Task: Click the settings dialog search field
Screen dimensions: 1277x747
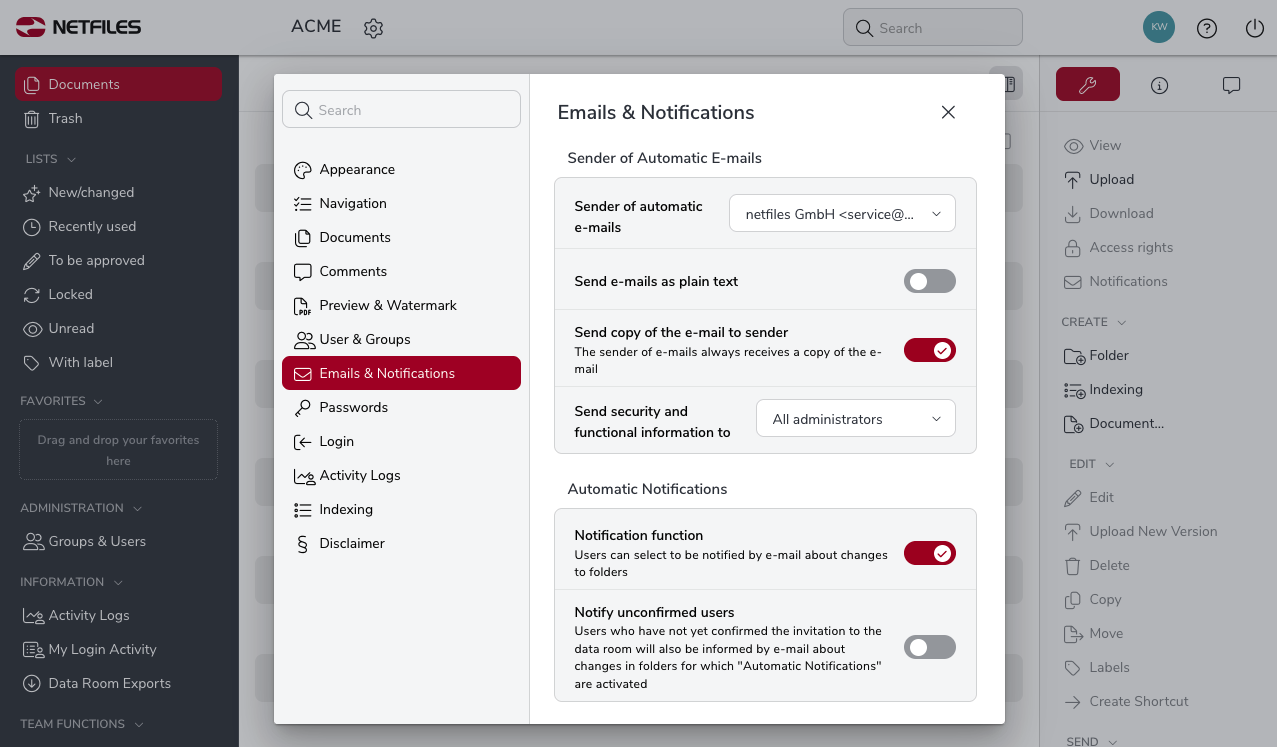Action: point(401,110)
